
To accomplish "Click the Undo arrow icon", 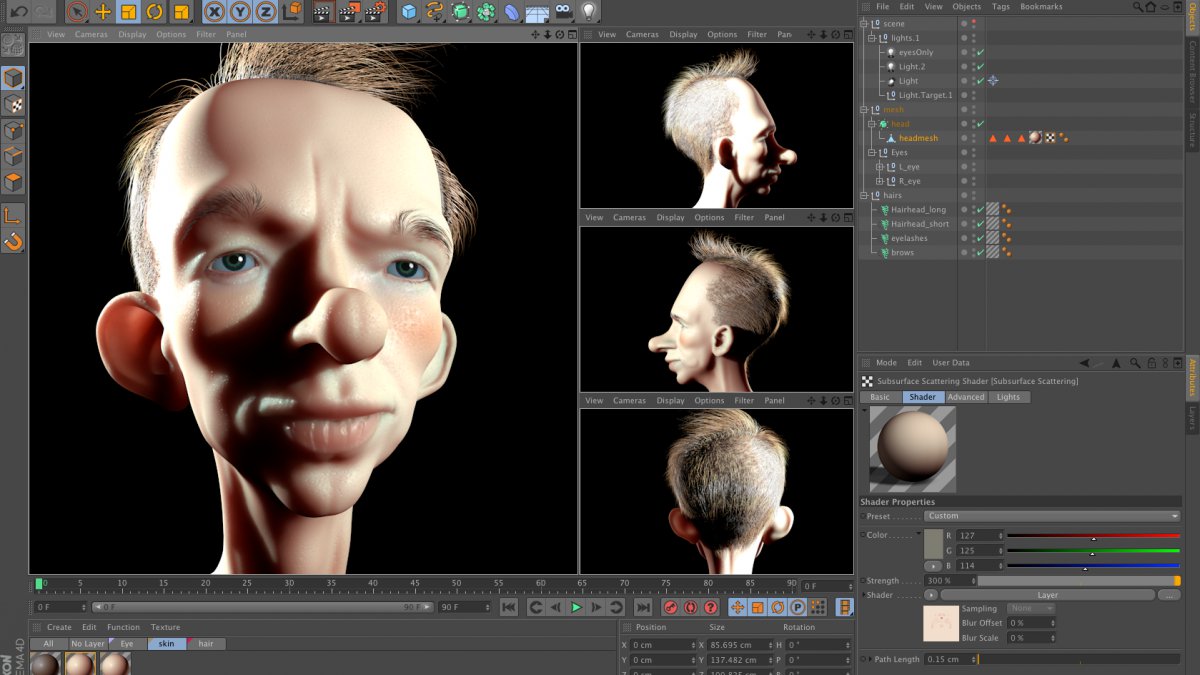I will [18, 12].
